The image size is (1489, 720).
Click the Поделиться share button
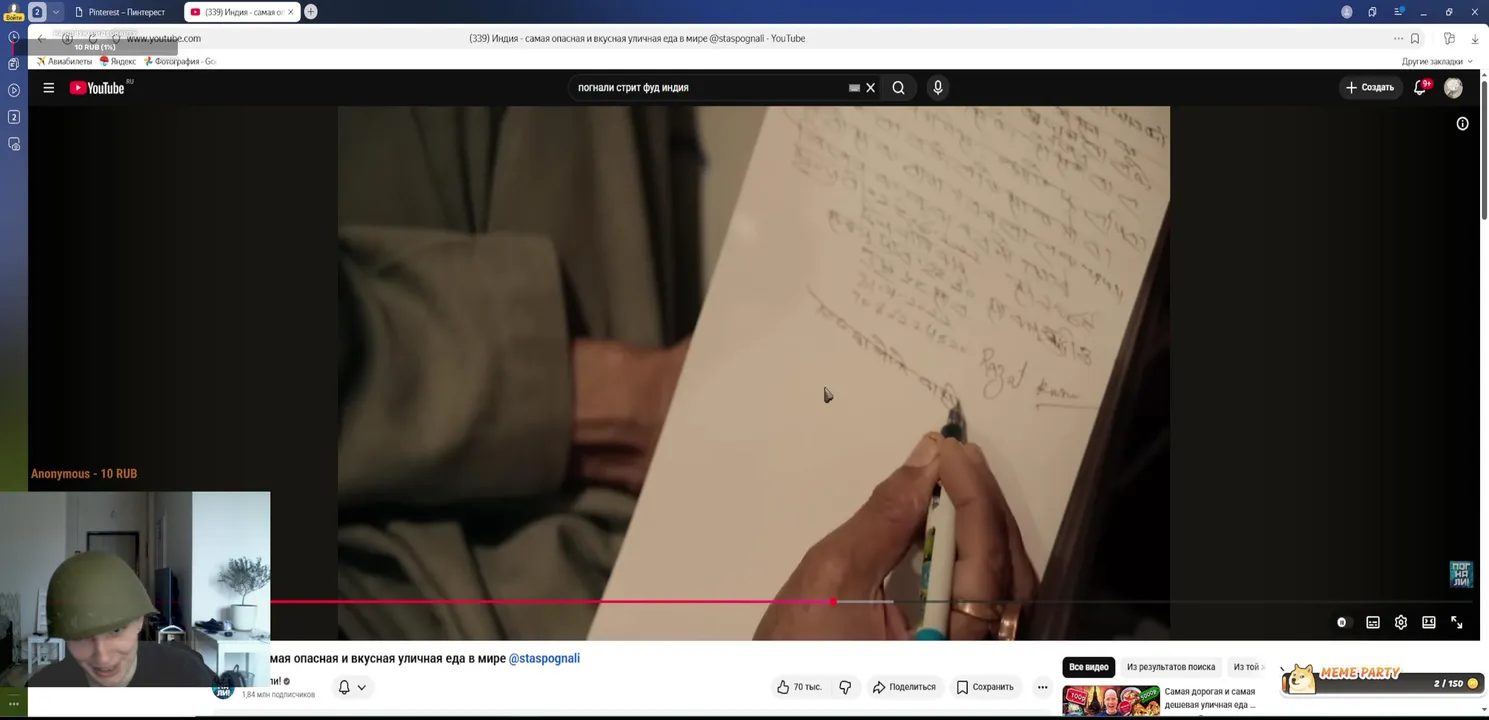904,687
